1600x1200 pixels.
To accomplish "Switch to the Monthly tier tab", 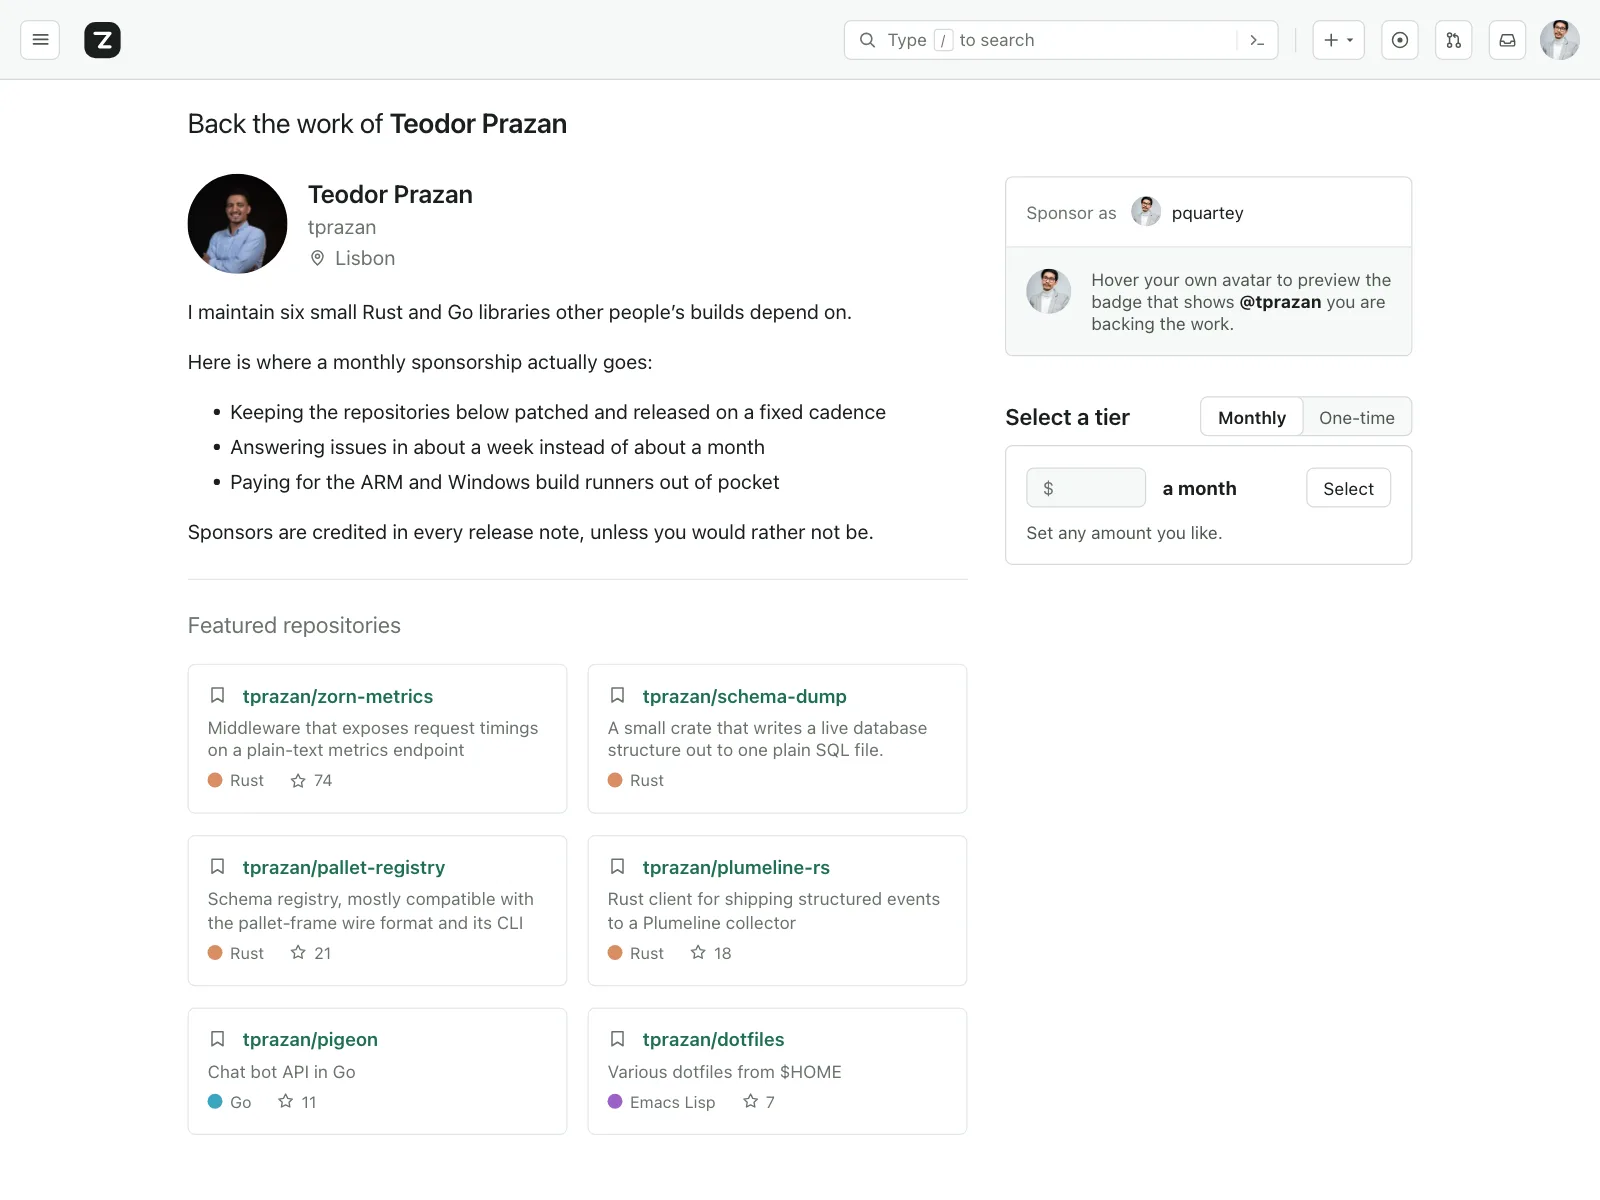I will coord(1252,417).
